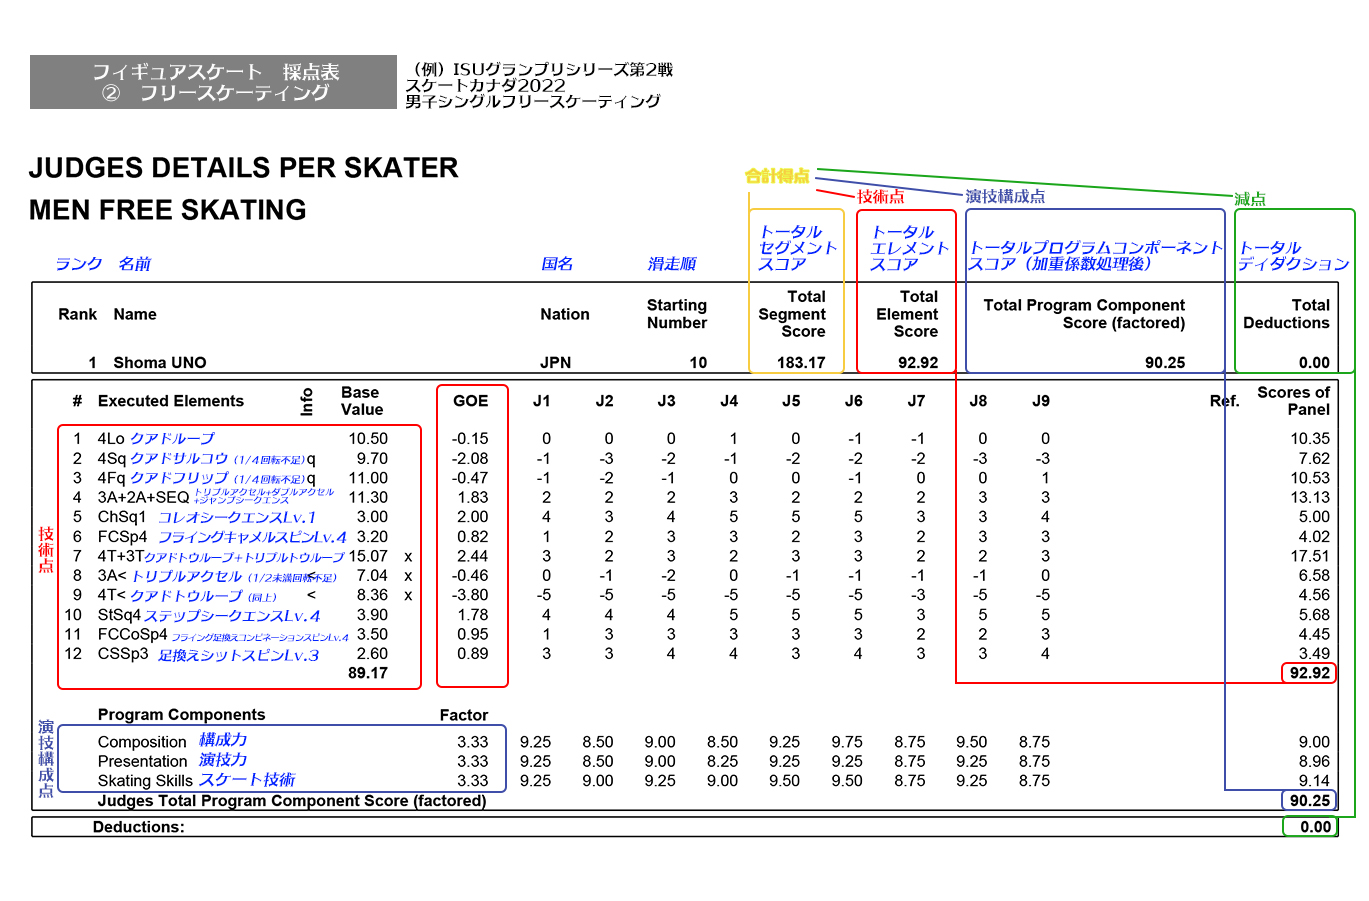
Task: Click the base value total 89.17
Action: [x=368, y=674]
